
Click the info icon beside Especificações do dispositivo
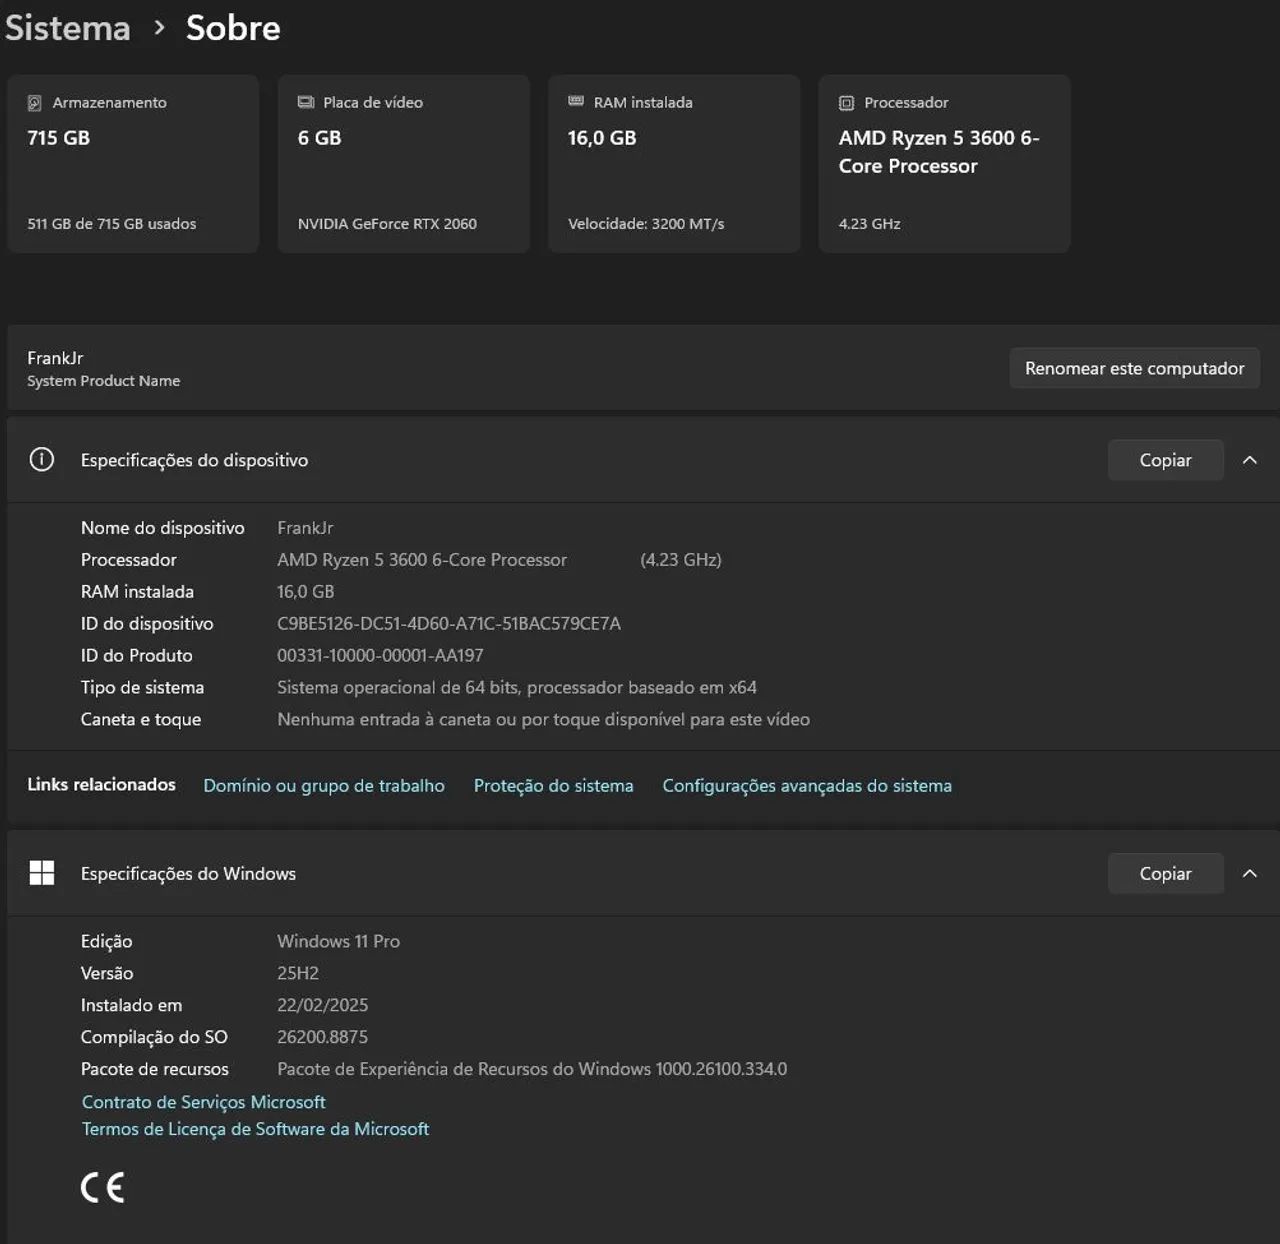(x=42, y=460)
